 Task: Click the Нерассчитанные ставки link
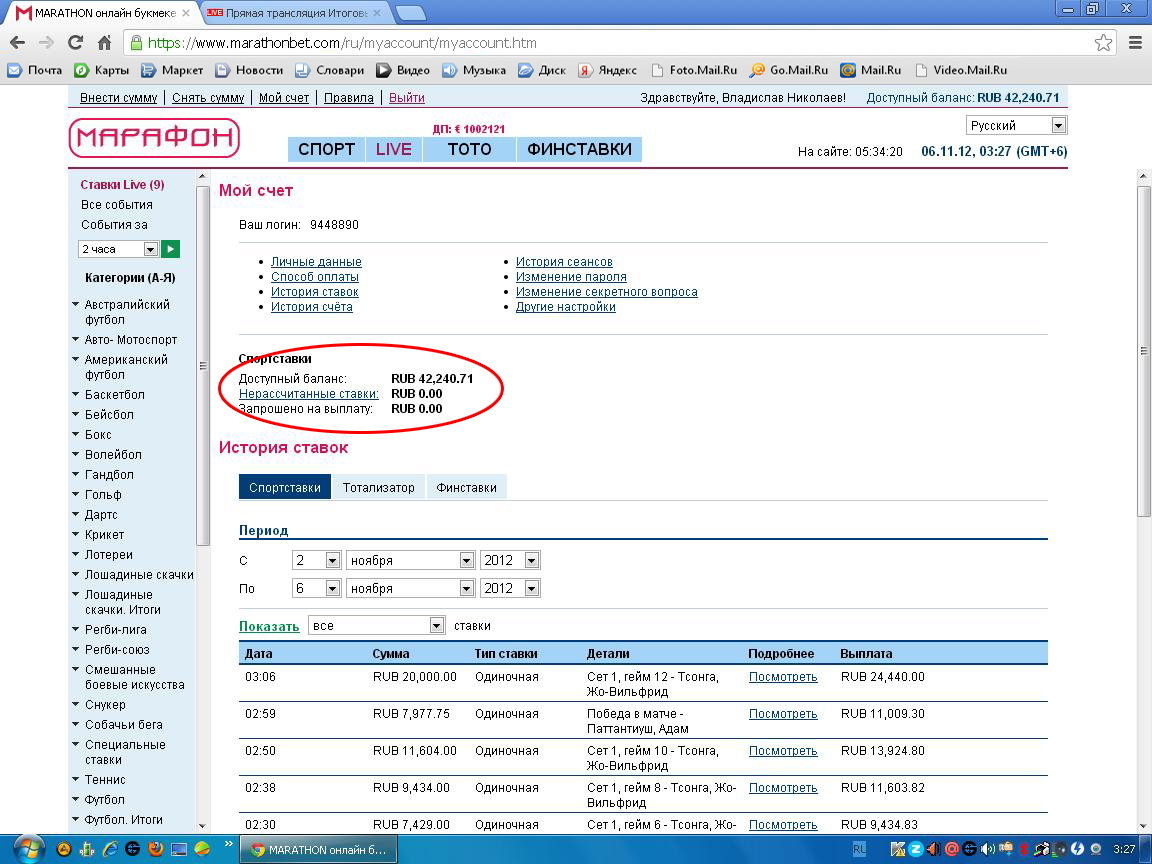[x=309, y=394]
